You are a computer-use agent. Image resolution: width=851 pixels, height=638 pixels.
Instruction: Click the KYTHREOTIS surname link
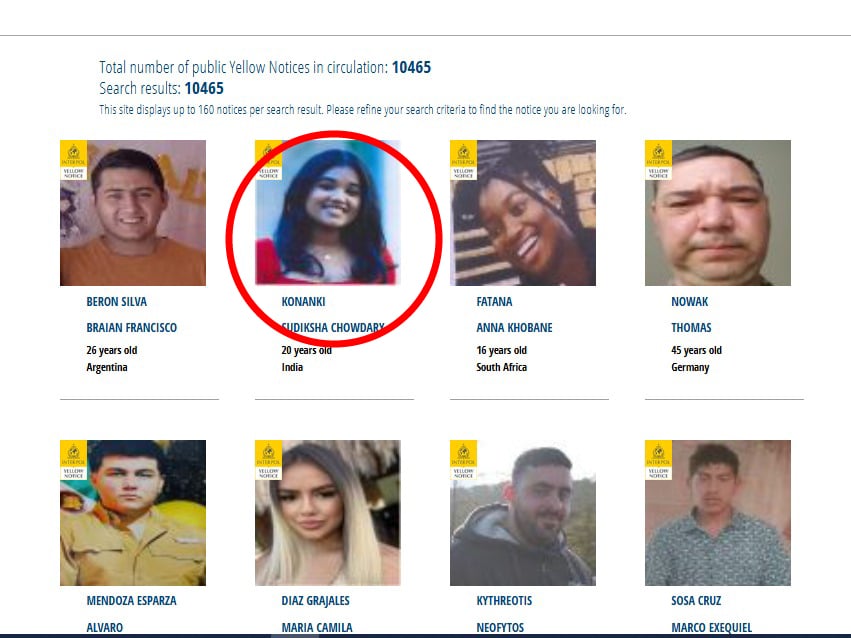pyautogui.click(x=504, y=601)
